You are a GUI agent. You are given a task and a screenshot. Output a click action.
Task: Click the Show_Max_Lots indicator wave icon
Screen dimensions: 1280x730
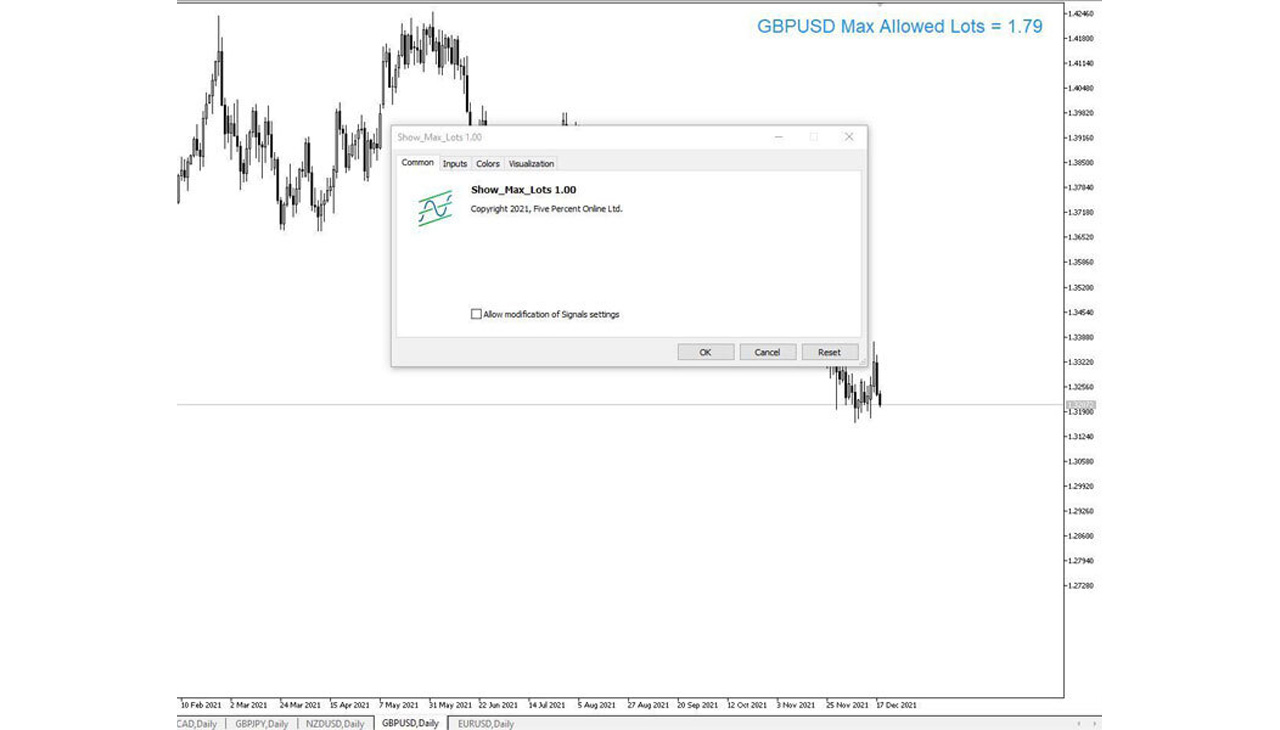pyautogui.click(x=435, y=208)
